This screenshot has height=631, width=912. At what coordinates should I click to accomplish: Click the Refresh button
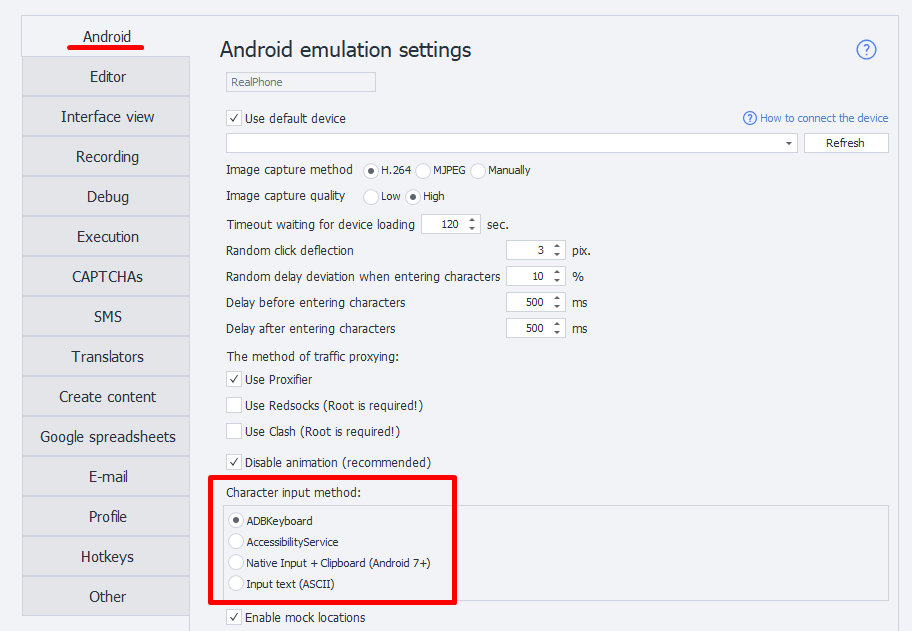(x=845, y=143)
